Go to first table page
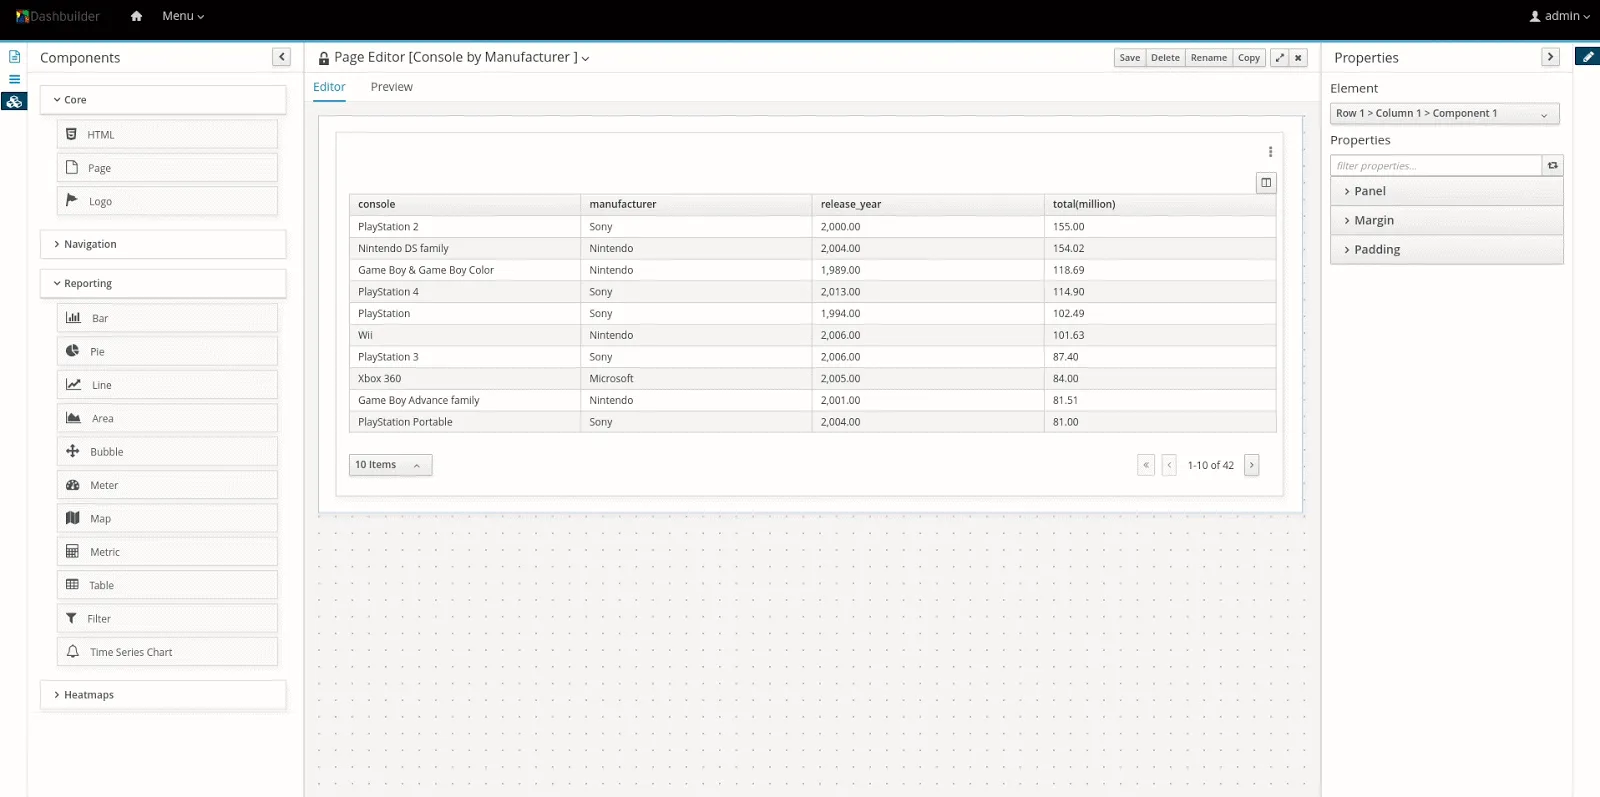Viewport: 1600px width, 797px height. pyautogui.click(x=1146, y=465)
